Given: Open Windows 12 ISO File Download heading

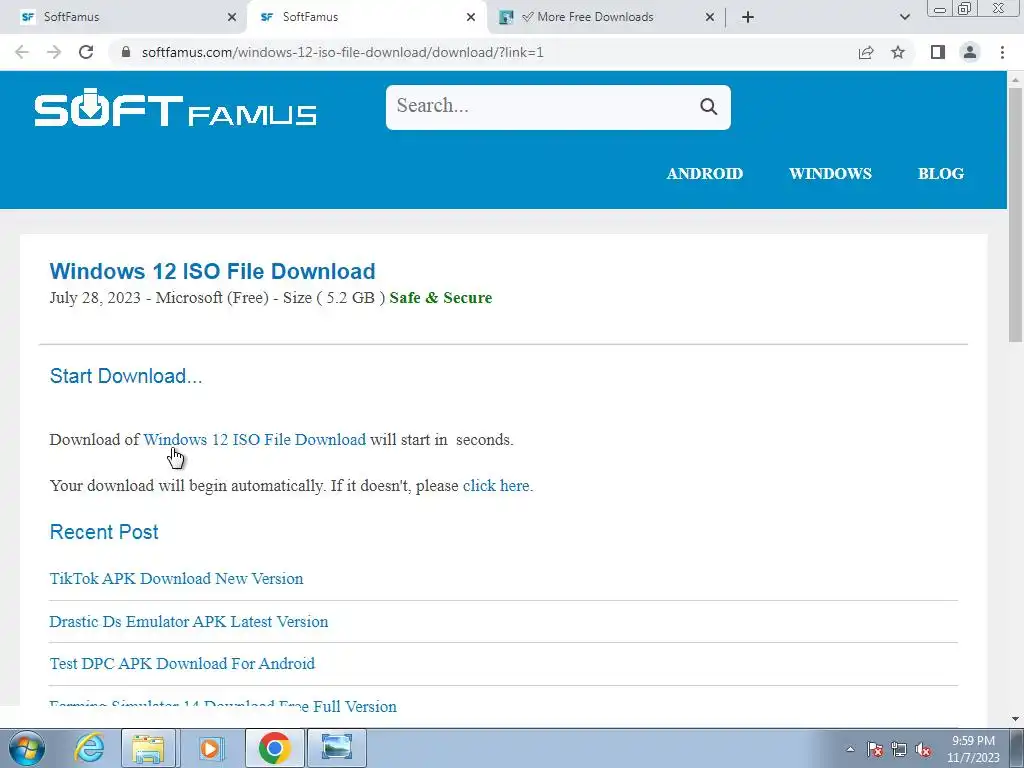Looking at the screenshot, I should 212,271.
